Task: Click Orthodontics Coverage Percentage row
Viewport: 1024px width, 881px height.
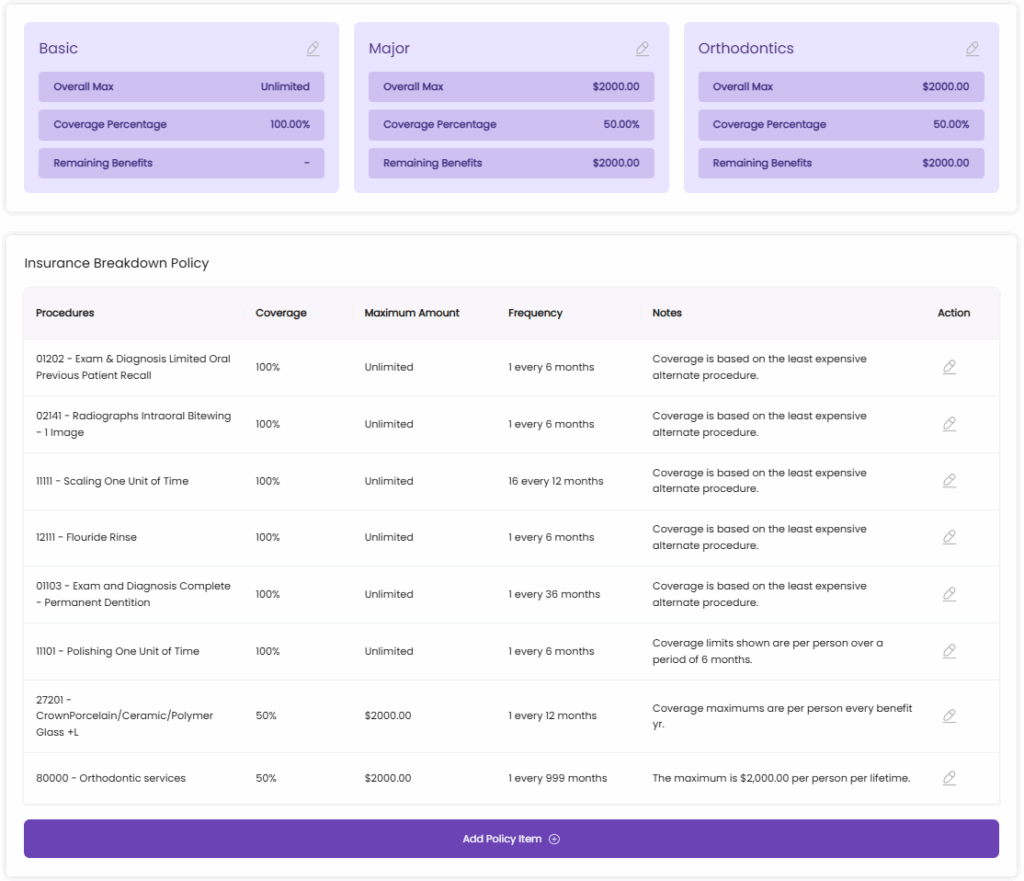Action: [x=840, y=125]
